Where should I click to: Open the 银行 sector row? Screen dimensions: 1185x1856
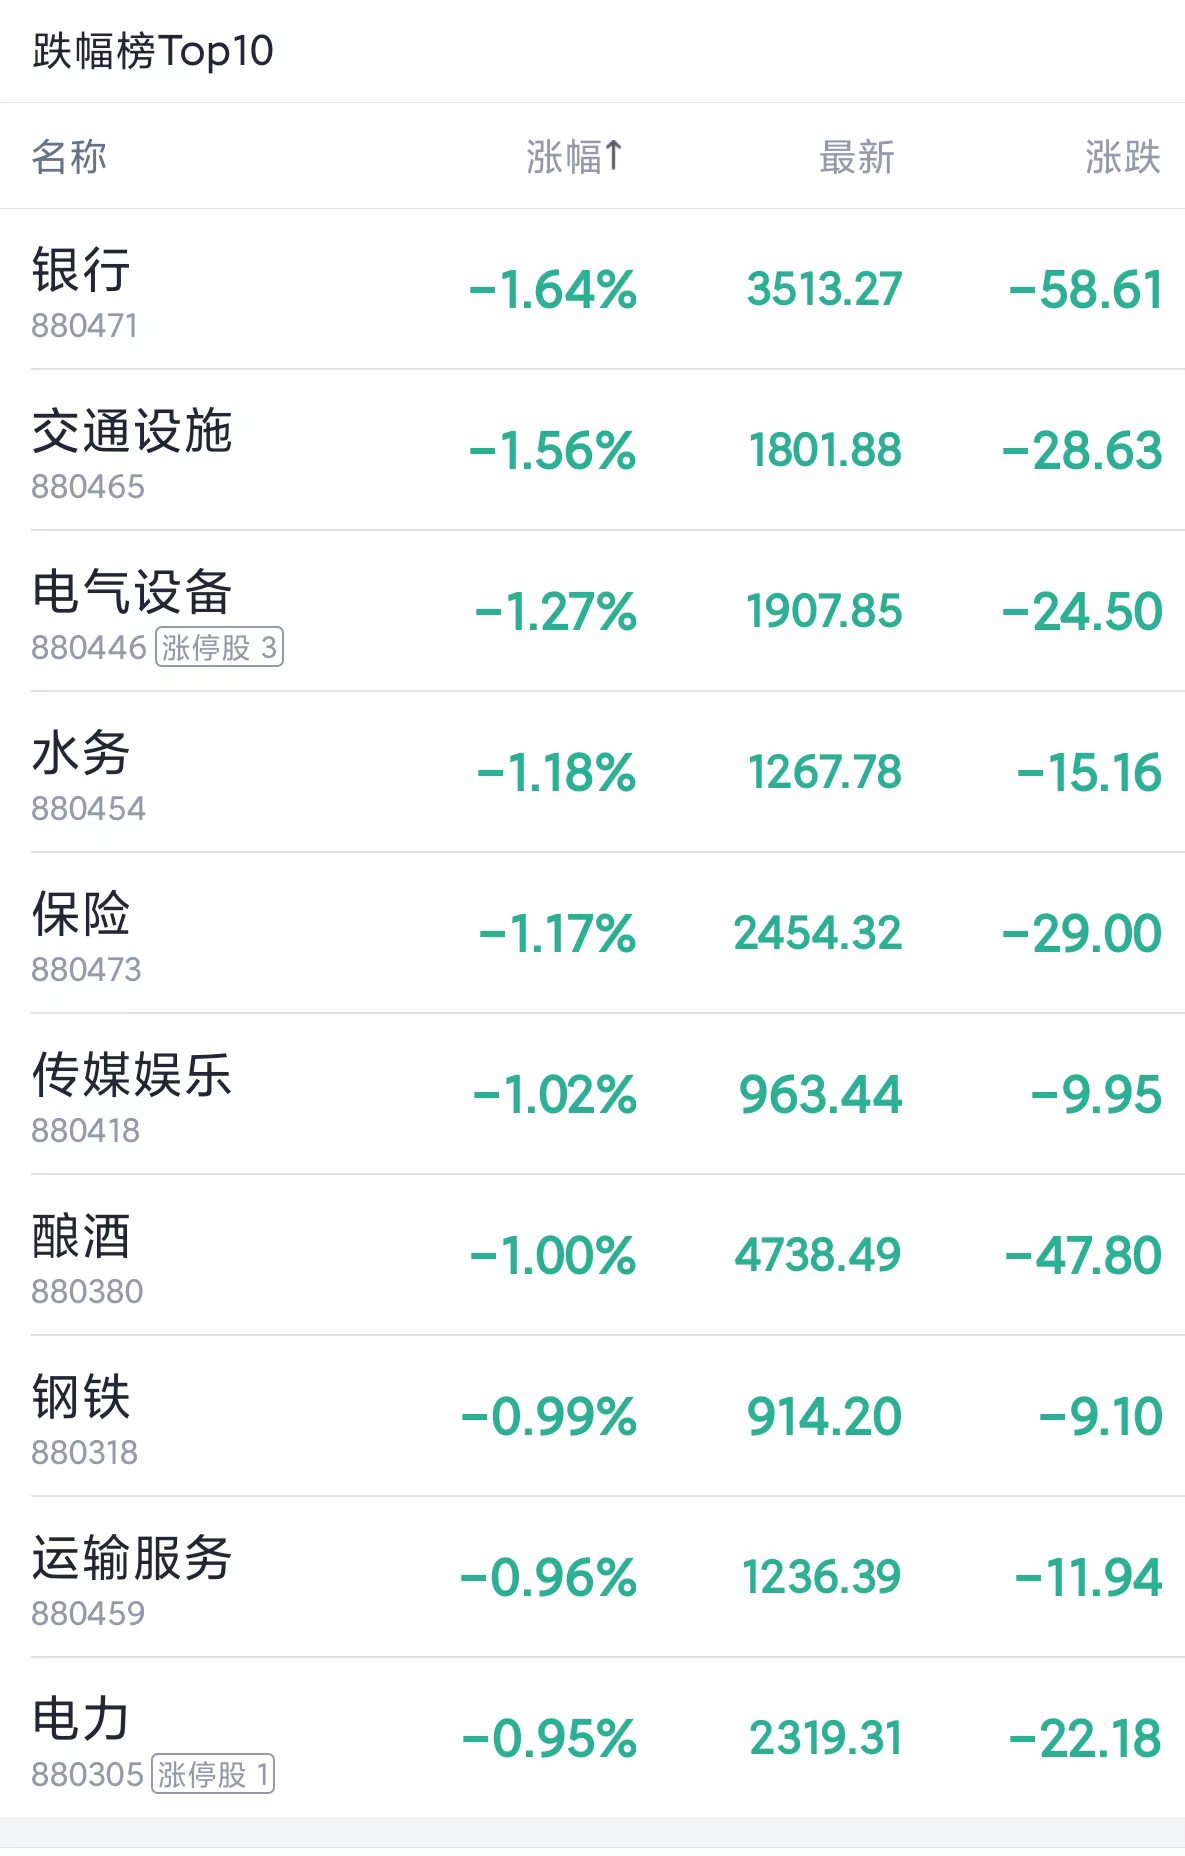592,290
